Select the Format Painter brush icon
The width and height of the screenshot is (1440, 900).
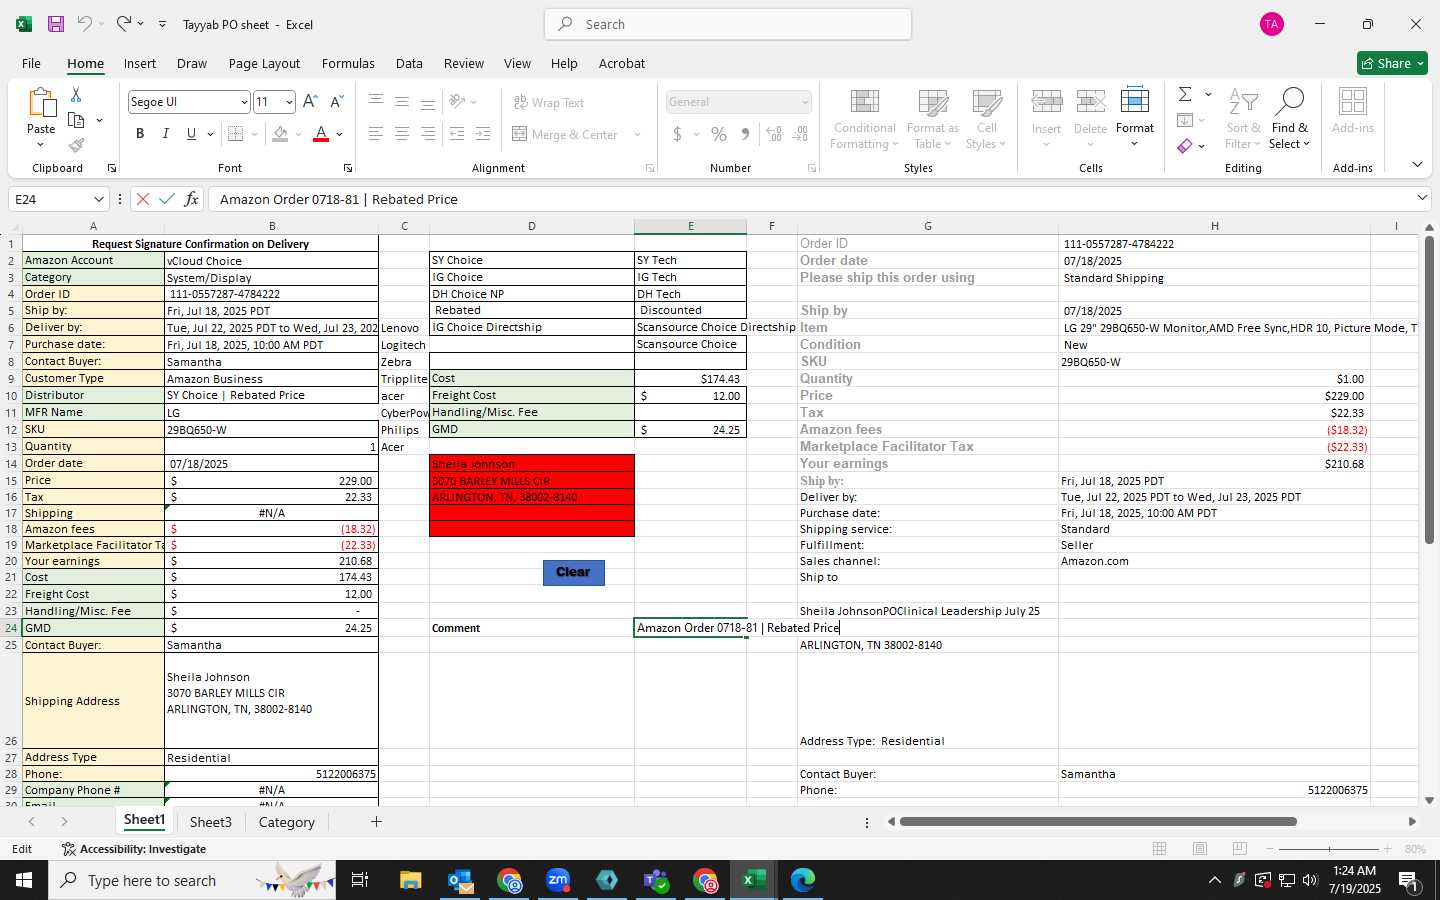click(x=76, y=146)
